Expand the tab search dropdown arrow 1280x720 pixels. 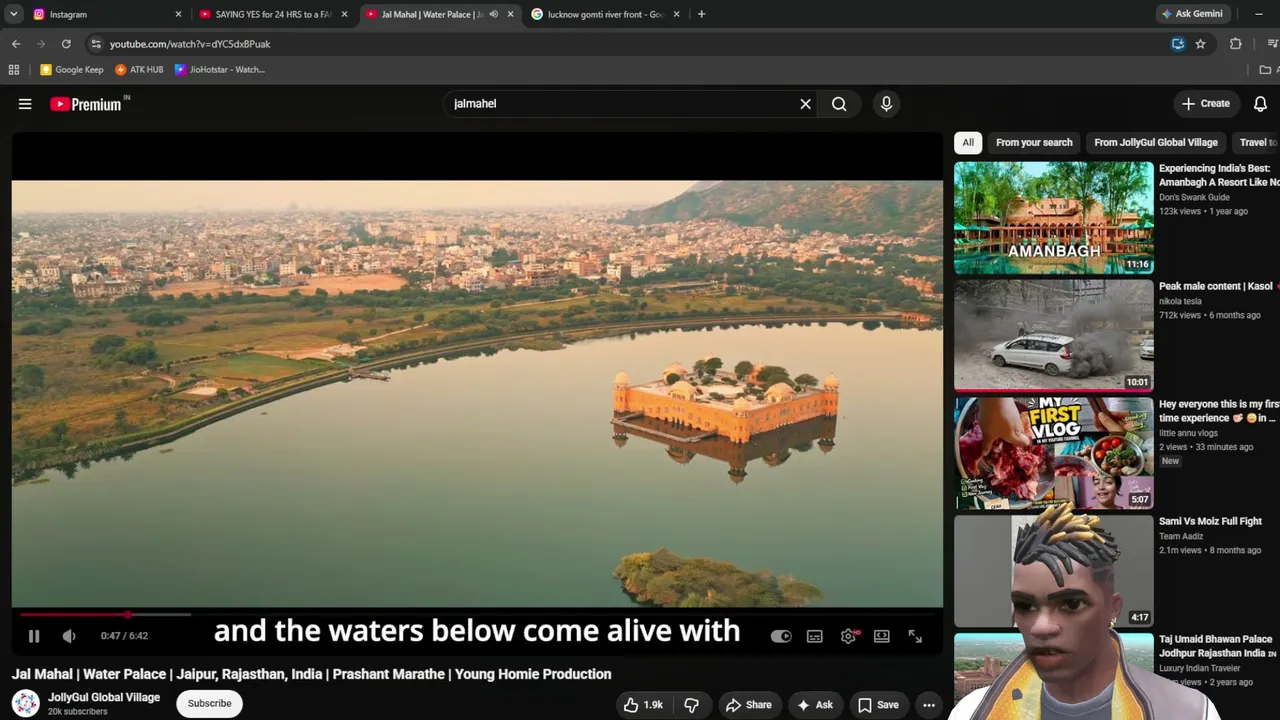[x=14, y=14]
